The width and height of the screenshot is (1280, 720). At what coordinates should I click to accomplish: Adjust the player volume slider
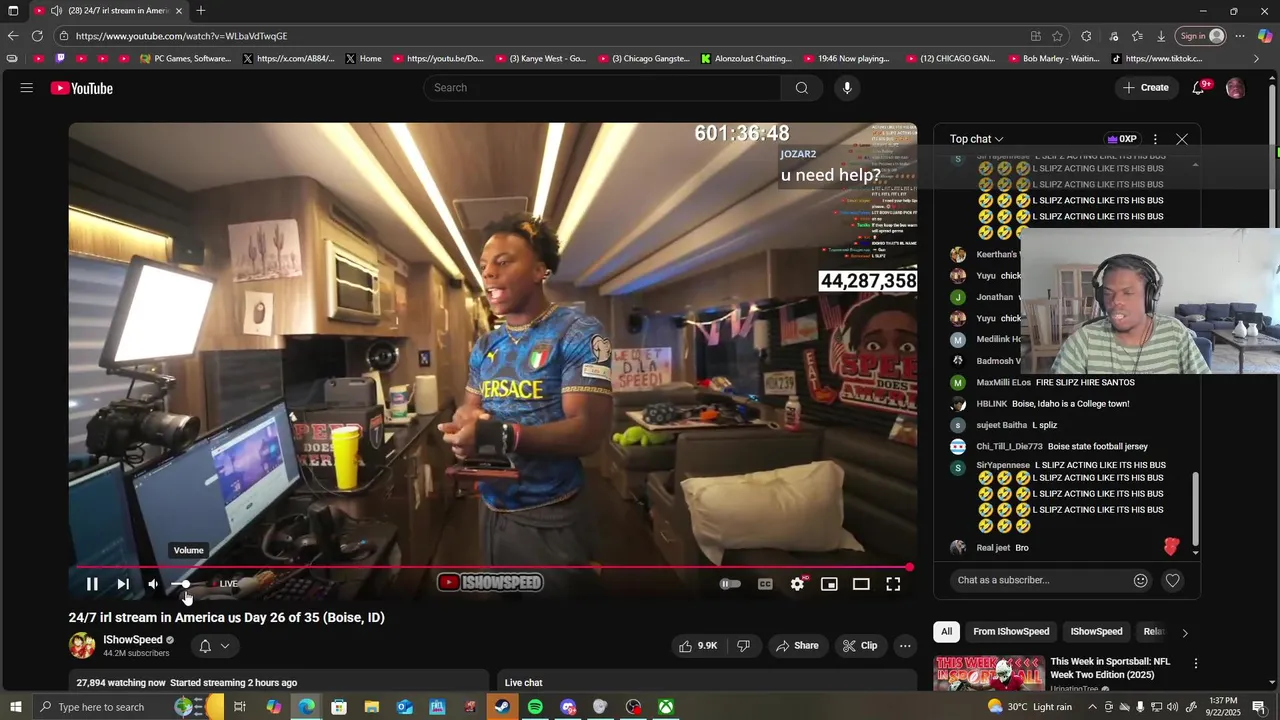(182, 584)
